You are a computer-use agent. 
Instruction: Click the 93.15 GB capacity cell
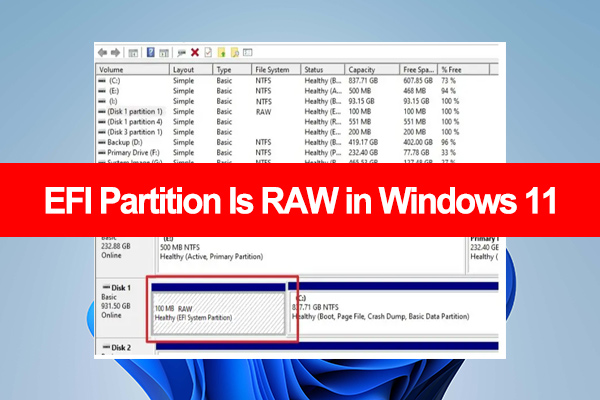362,101
